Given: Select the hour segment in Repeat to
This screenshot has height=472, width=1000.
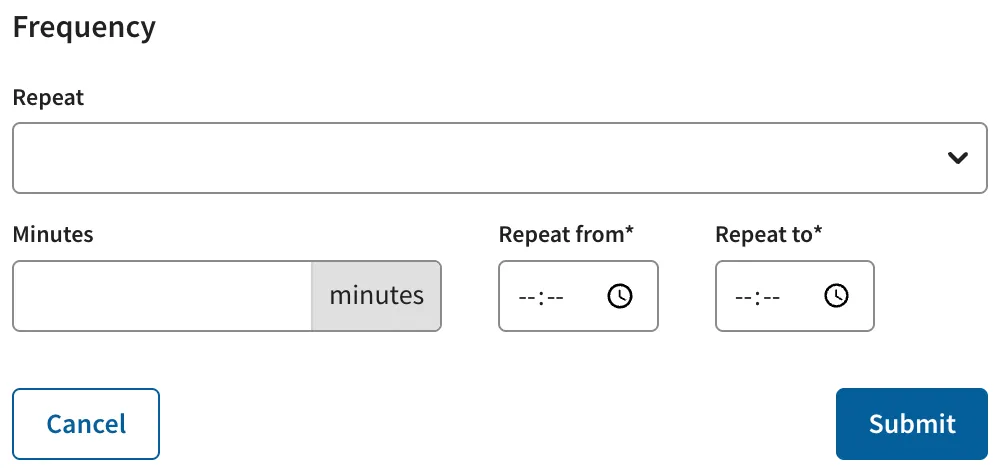Looking at the screenshot, I should point(744,297).
